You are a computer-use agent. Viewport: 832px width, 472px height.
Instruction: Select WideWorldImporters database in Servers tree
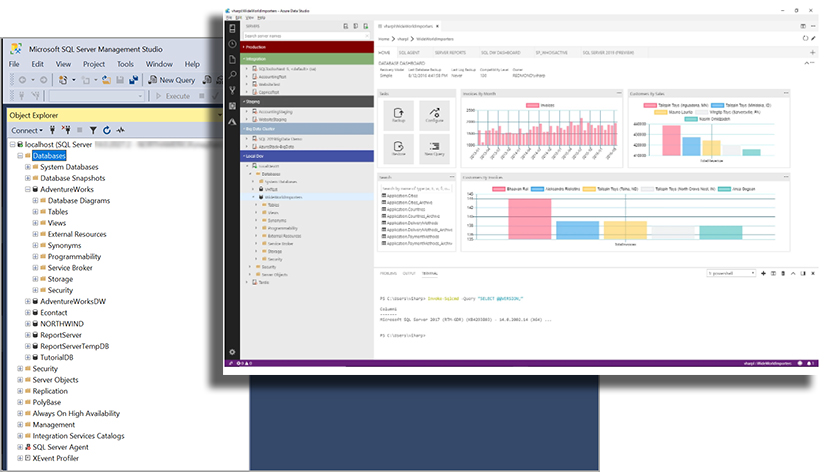(x=283, y=197)
